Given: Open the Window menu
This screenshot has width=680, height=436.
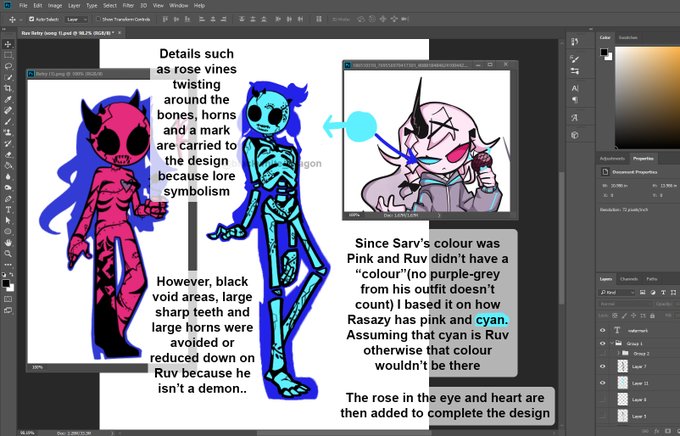Looking at the screenshot, I should point(178,6).
